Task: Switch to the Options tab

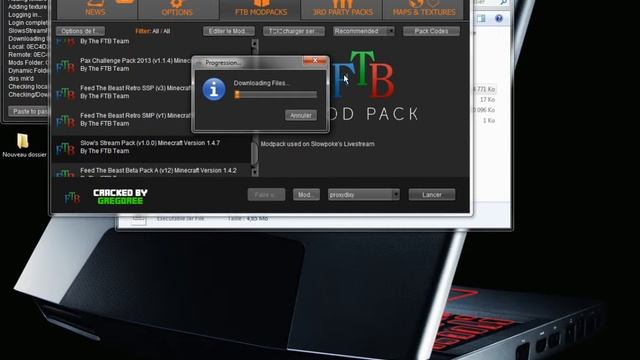Action: tap(178, 9)
